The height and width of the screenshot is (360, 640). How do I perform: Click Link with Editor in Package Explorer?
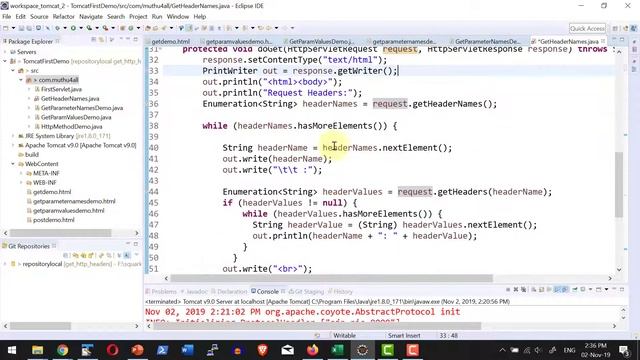coord(101,40)
